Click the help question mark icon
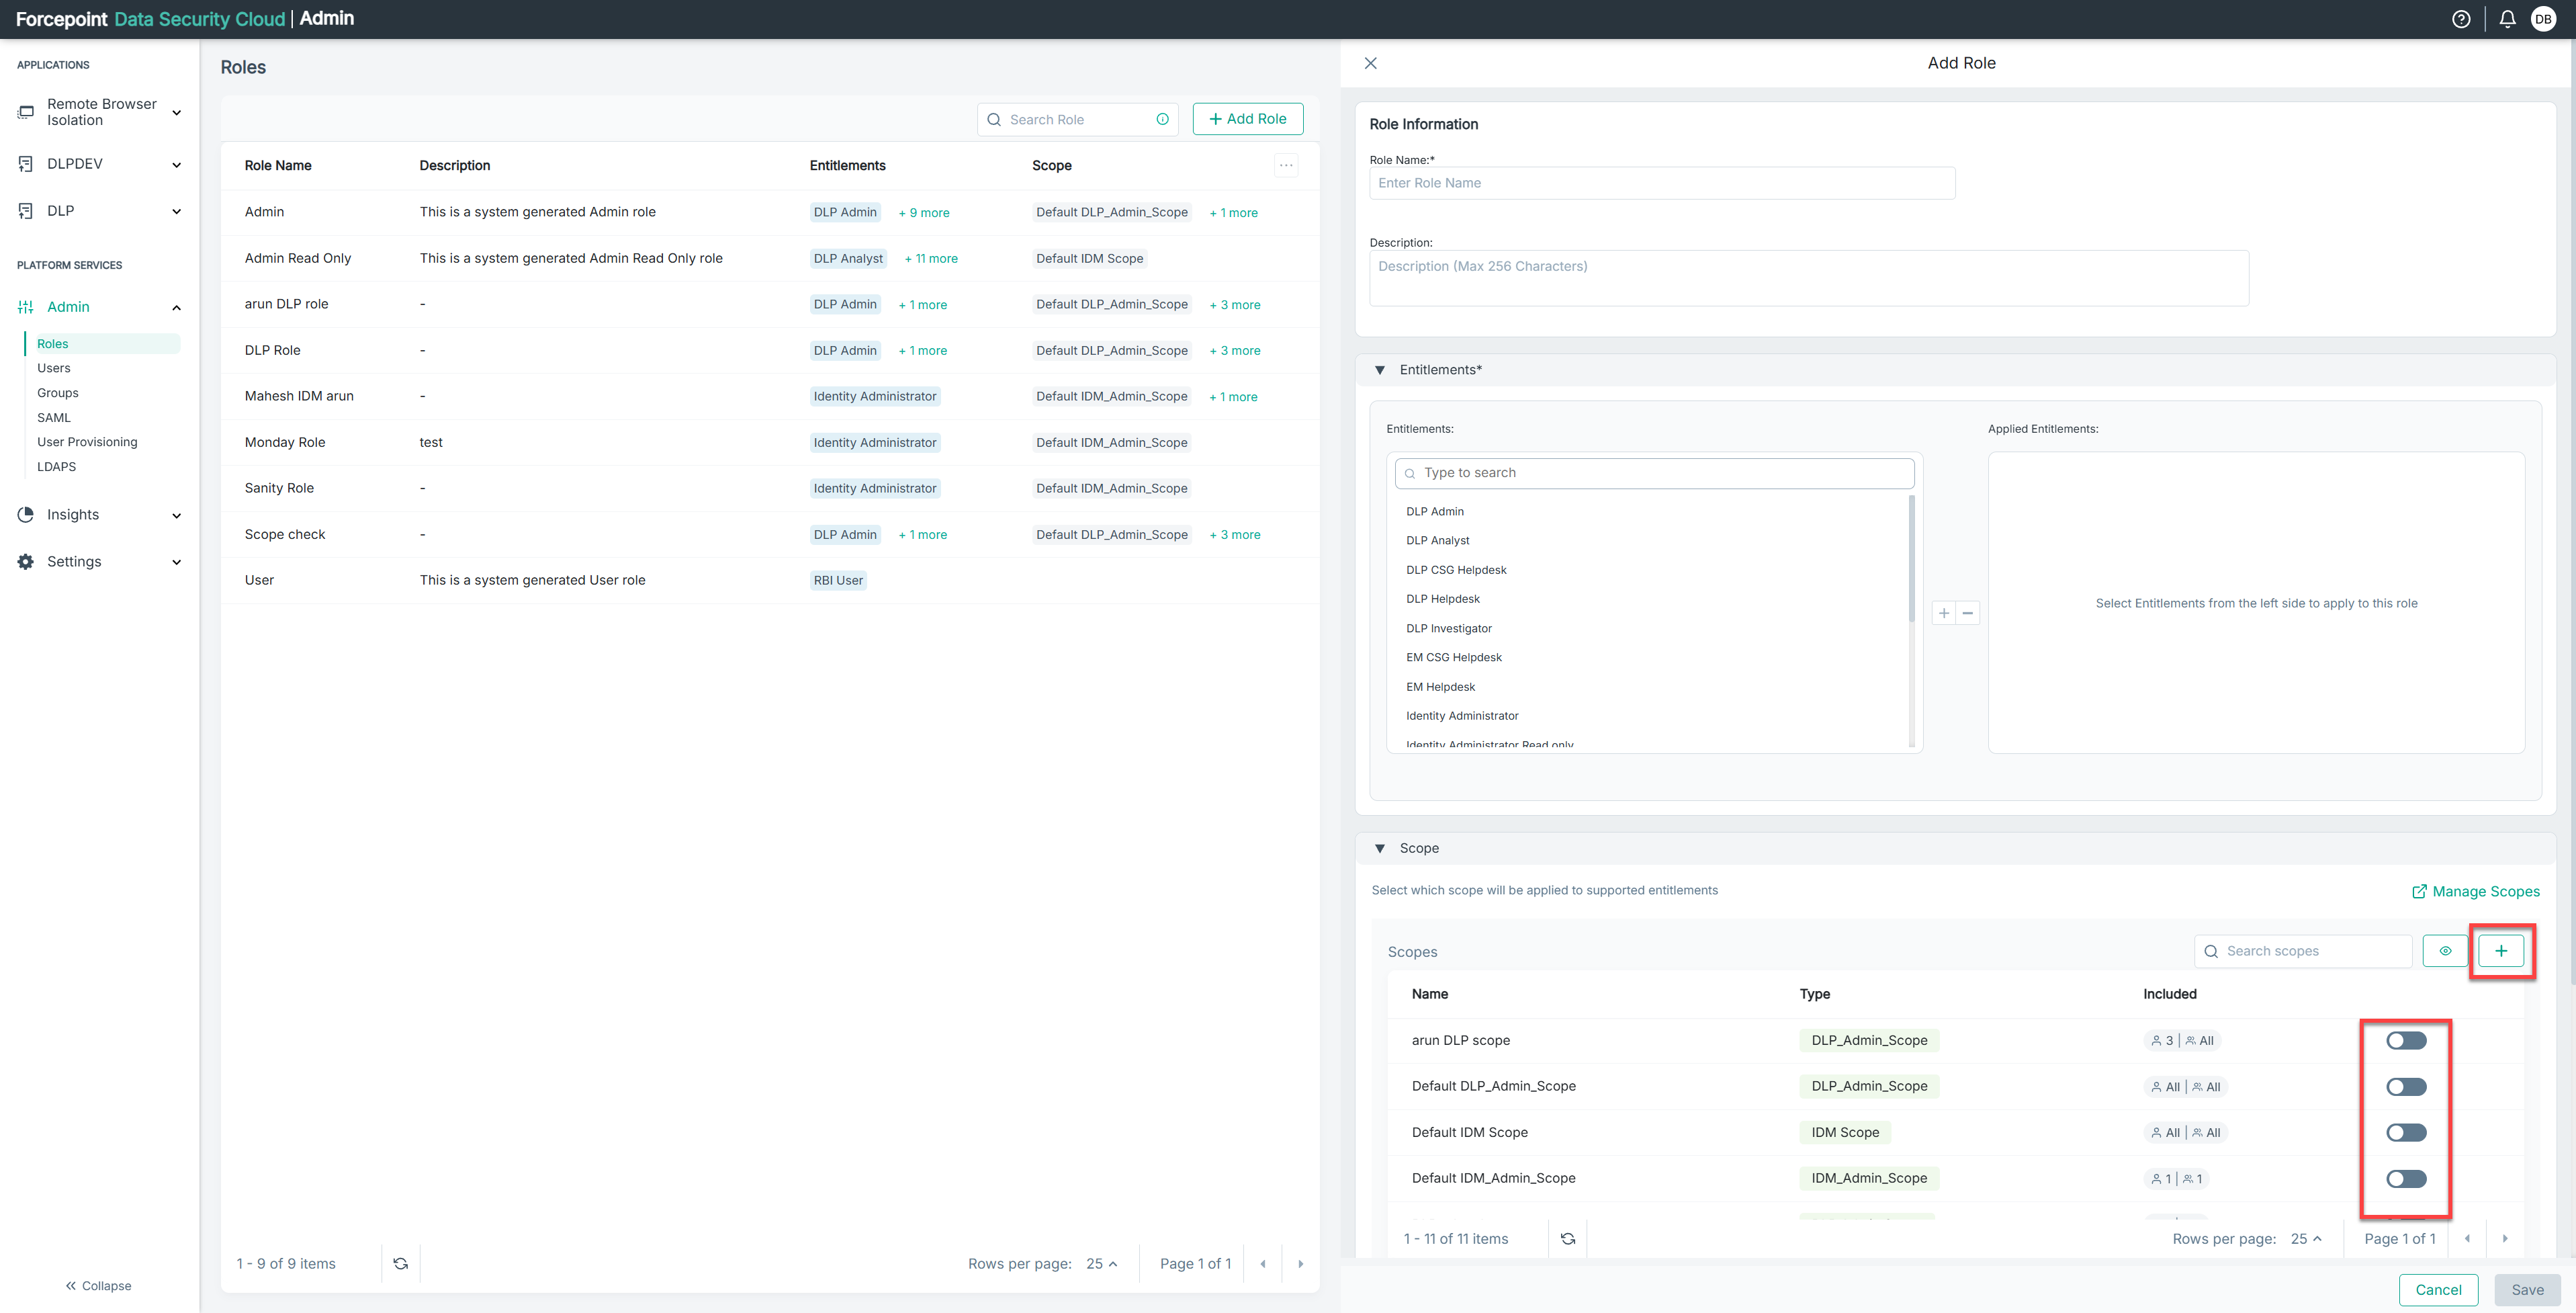Viewport: 2576px width, 1313px height. [x=2461, y=19]
